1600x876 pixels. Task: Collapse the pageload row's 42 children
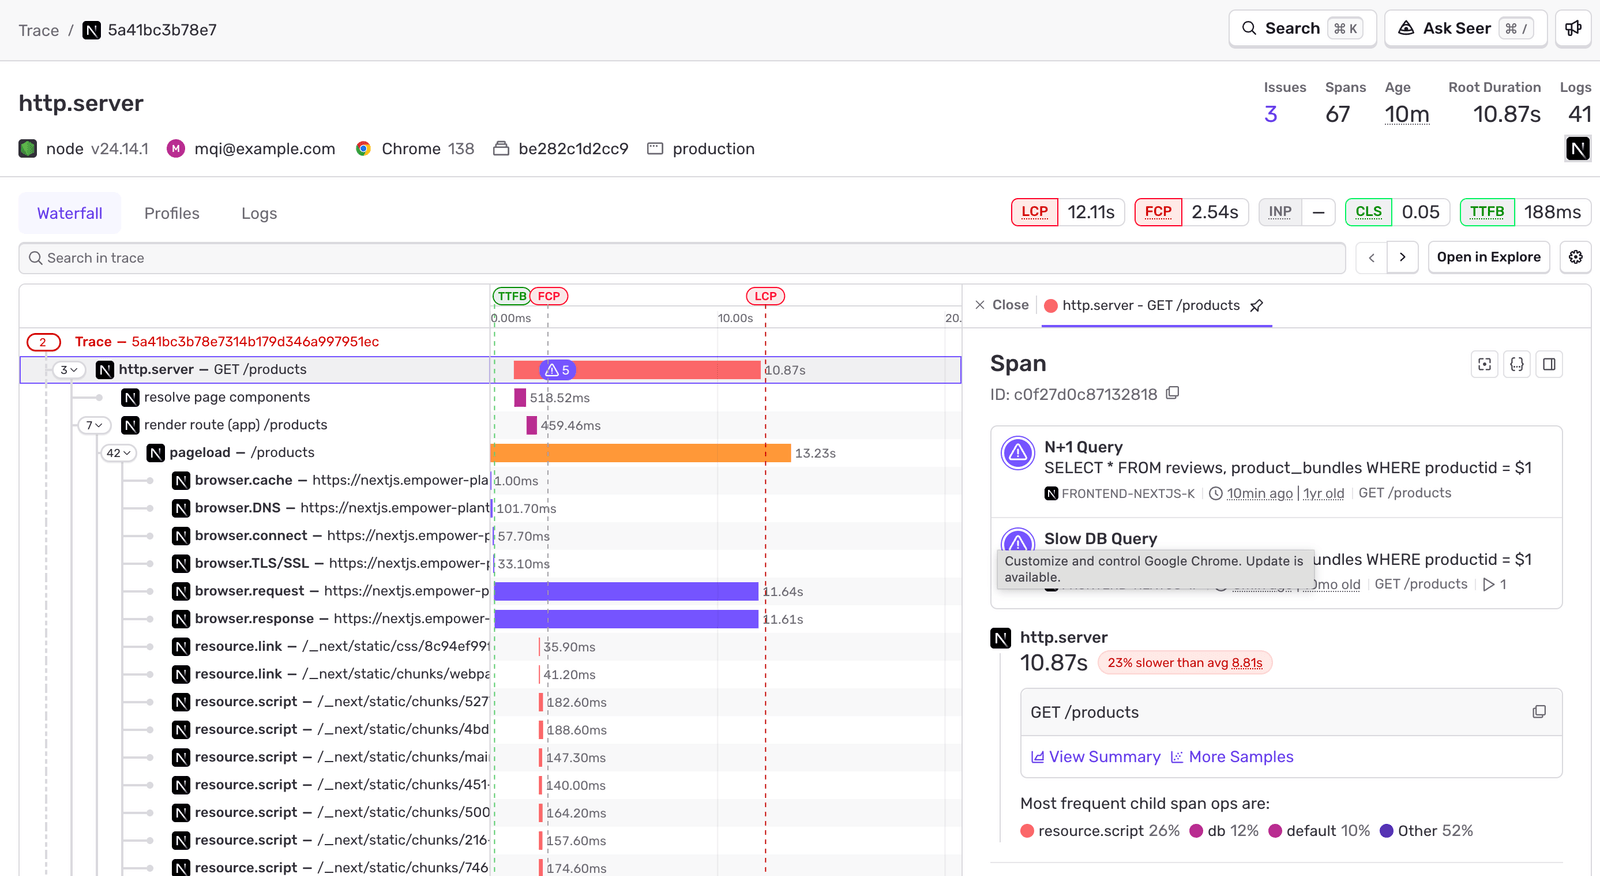point(119,453)
